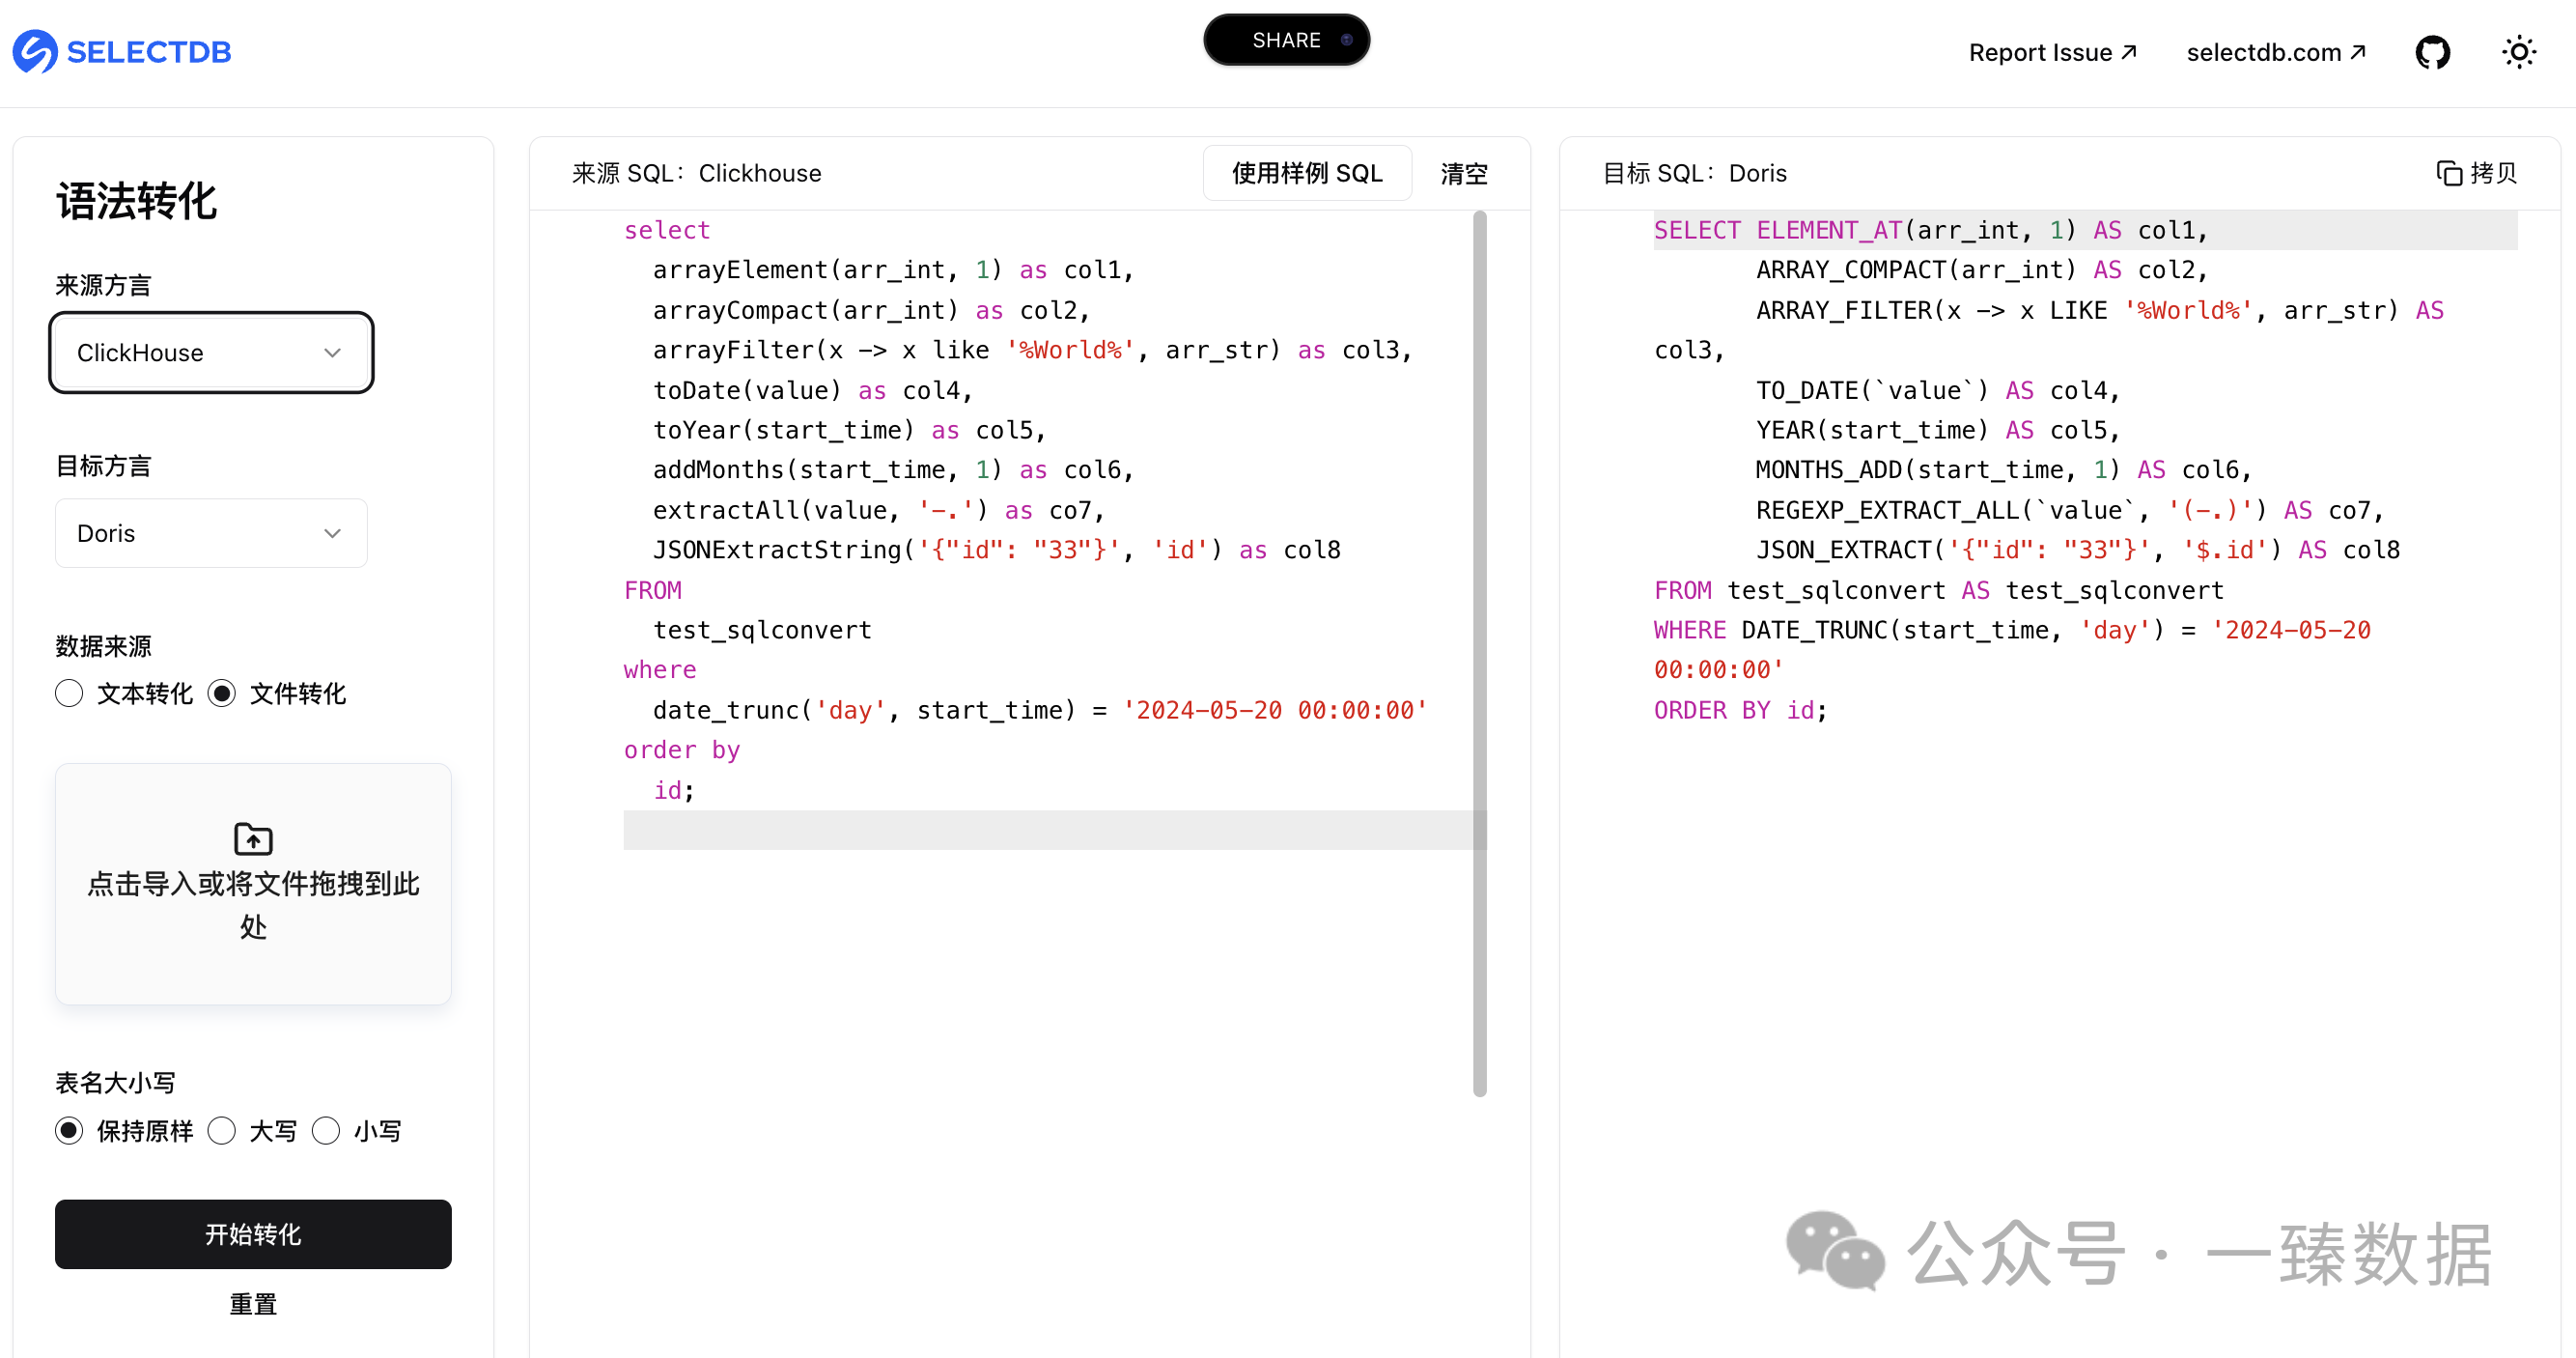Open the Doris target dialect dropdown
Image resolution: width=2576 pixels, height=1358 pixels.
(x=211, y=533)
